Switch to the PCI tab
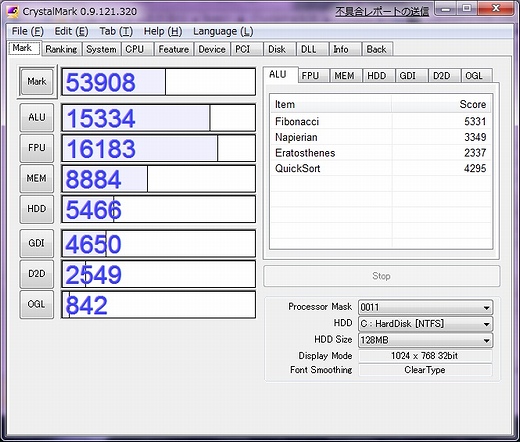The height and width of the screenshot is (442, 520). tap(246, 49)
